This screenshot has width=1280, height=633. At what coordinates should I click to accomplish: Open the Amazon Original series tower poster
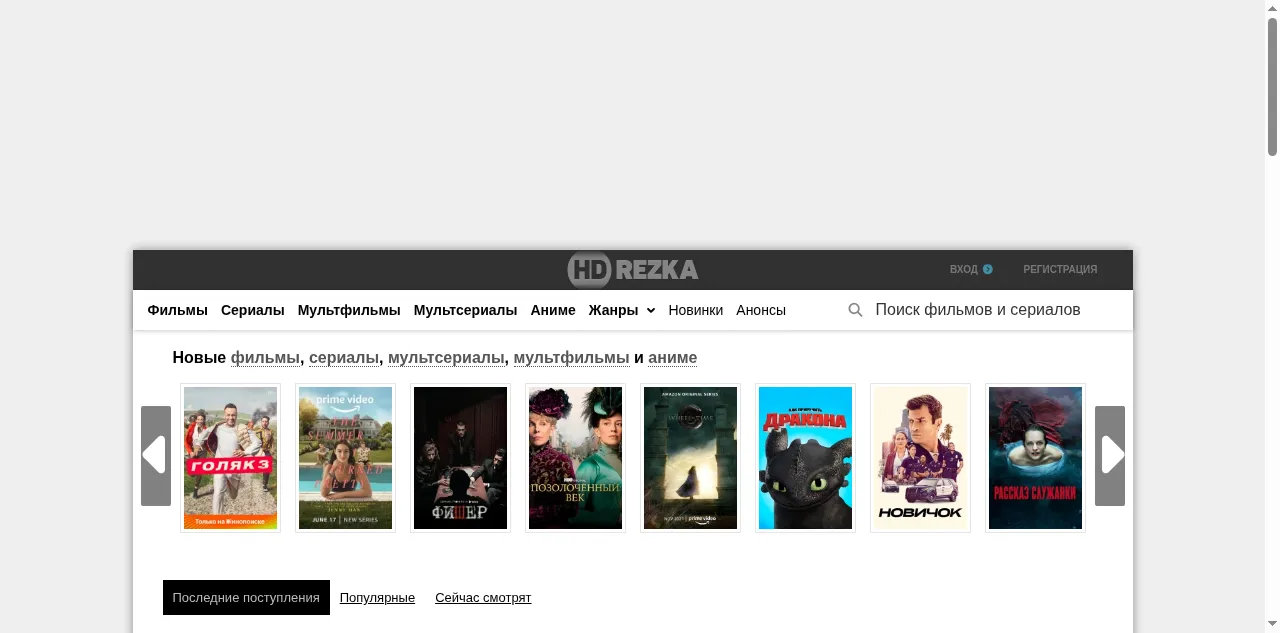691,458
